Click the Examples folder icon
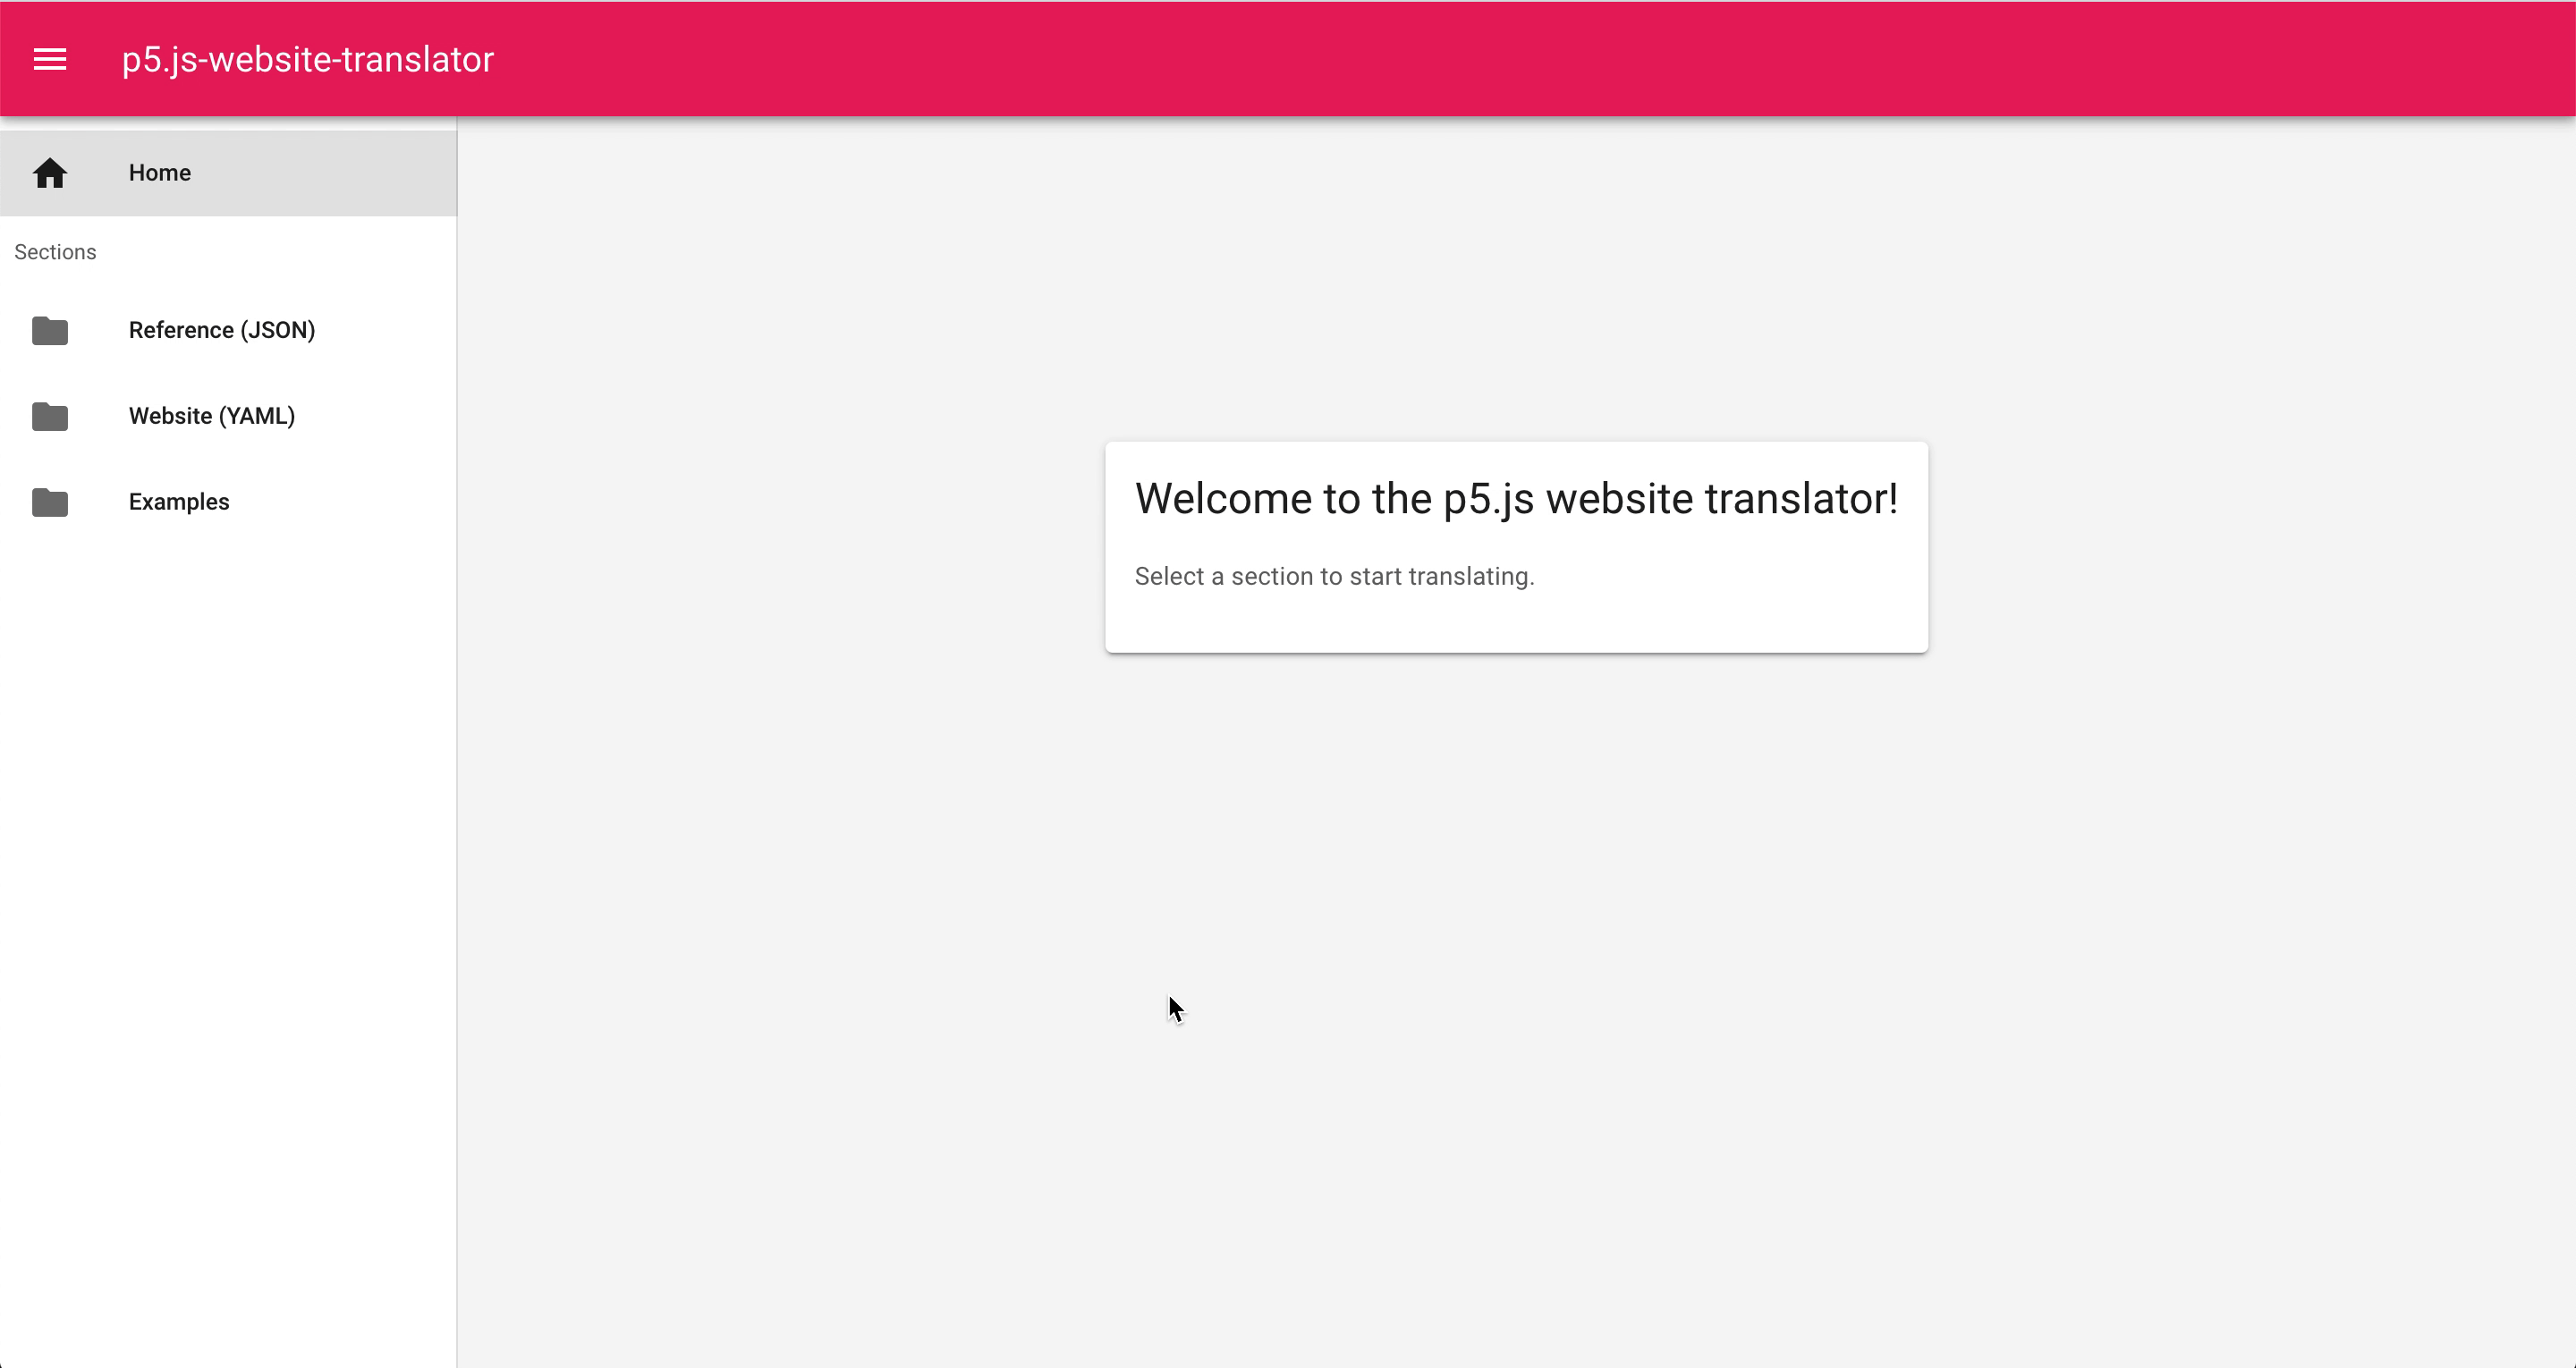The height and width of the screenshot is (1368, 2576). pyautogui.click(x=50, y=502)
